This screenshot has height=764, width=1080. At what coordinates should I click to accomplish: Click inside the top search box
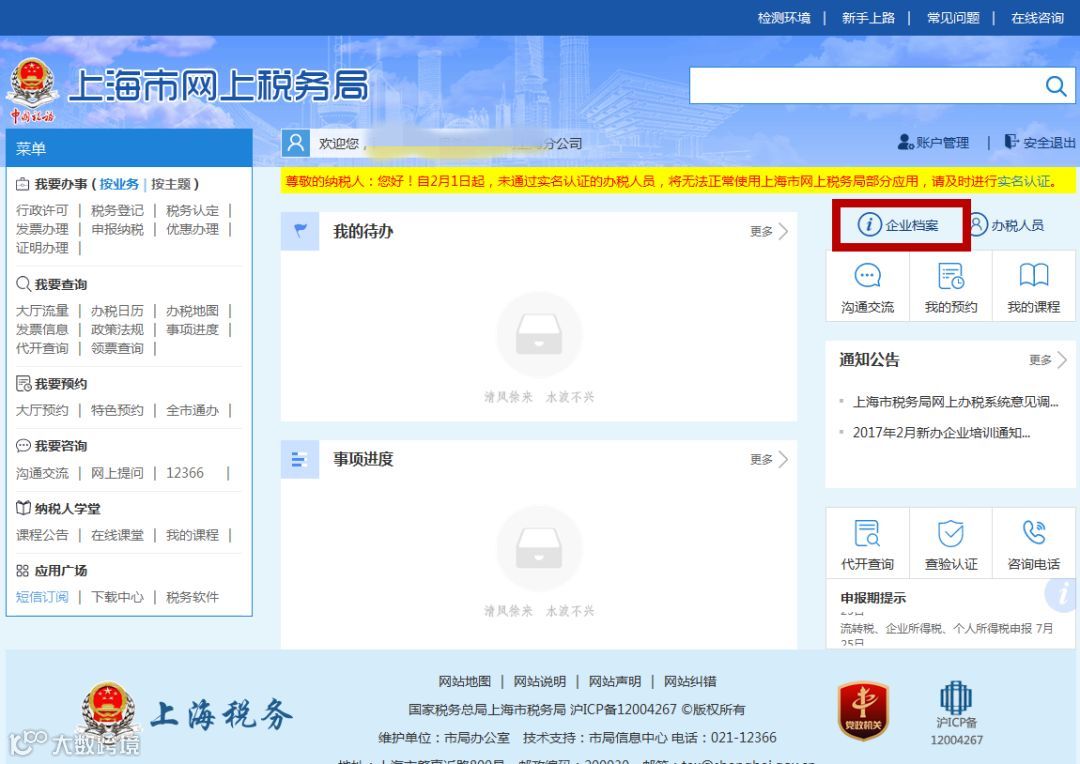click(865, 86)
